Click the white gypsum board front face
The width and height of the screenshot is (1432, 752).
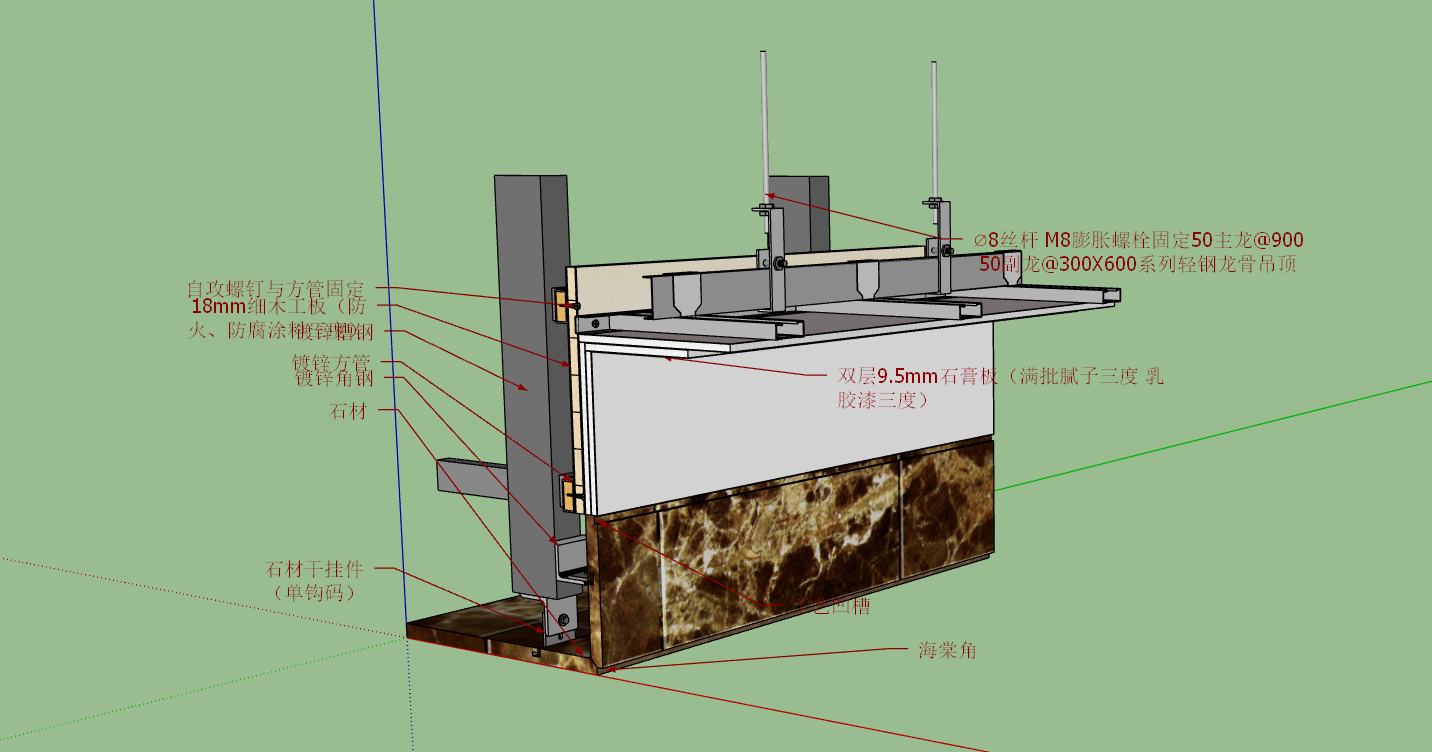click(x=788, y=418)
